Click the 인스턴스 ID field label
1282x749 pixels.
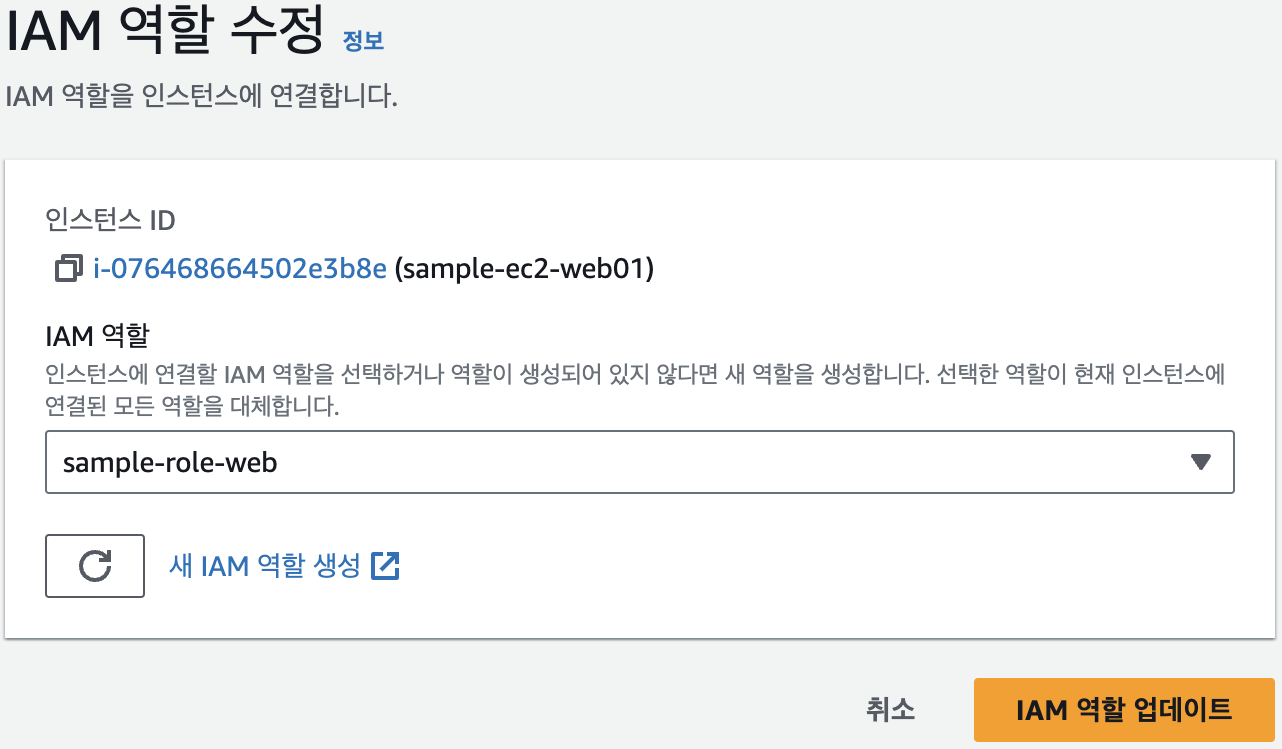tap(110, 220)
